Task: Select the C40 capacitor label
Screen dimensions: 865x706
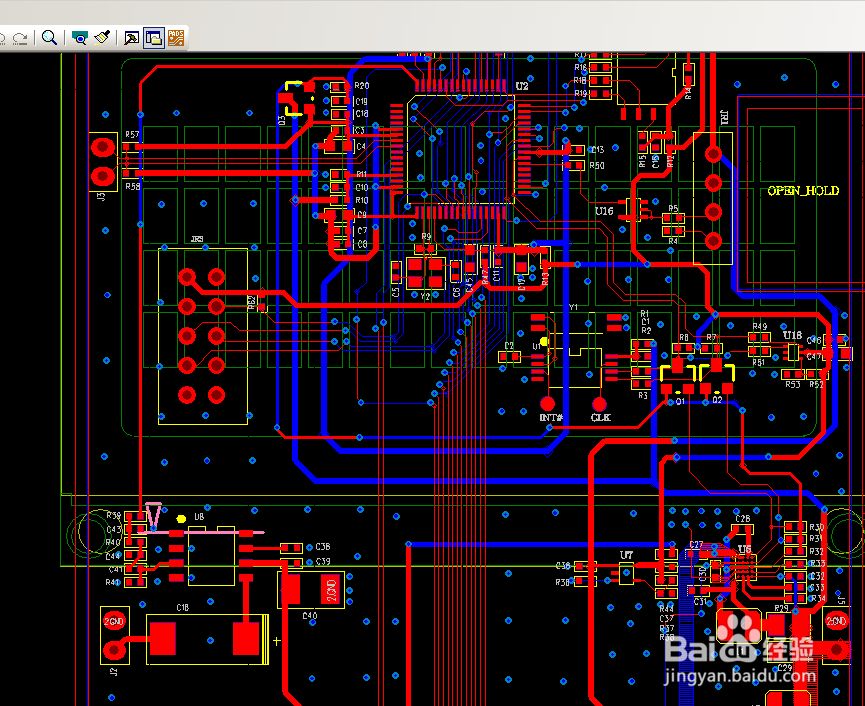Action: 309,616
